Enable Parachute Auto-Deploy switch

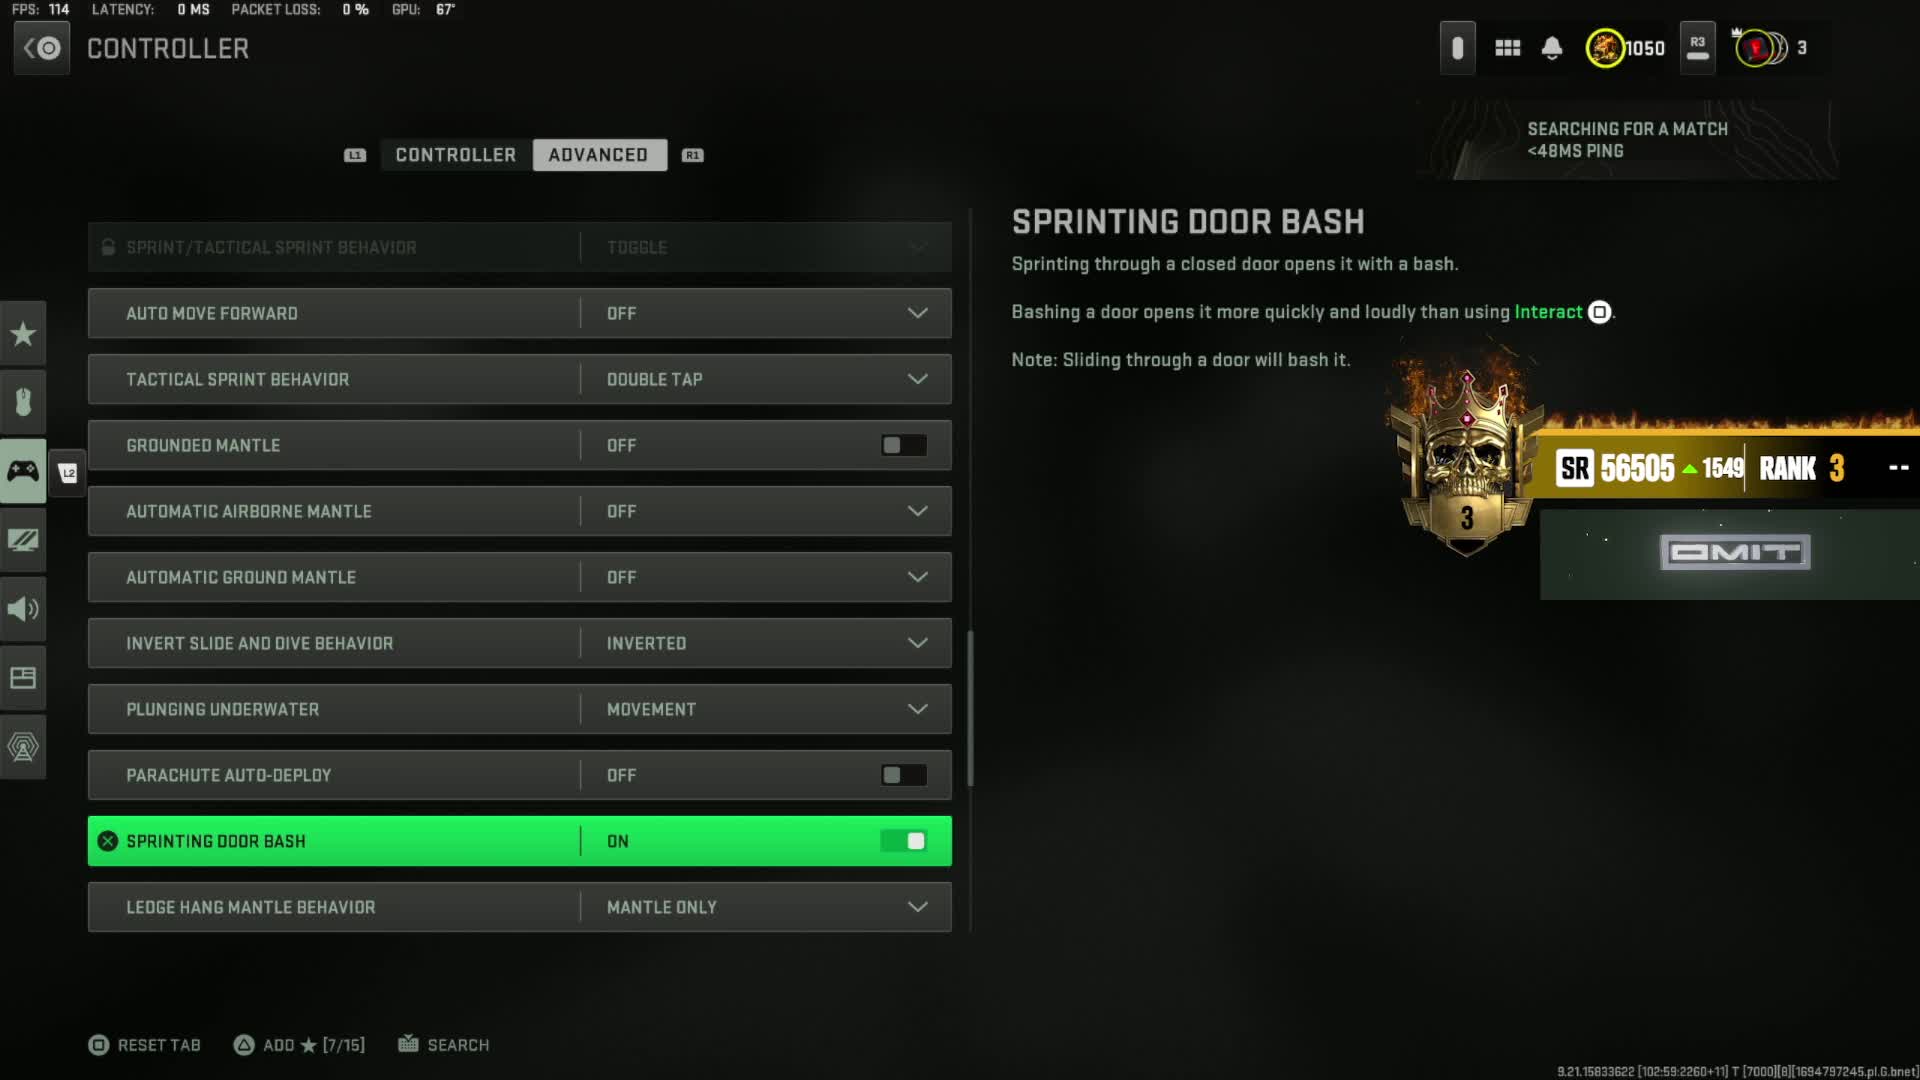904,775
